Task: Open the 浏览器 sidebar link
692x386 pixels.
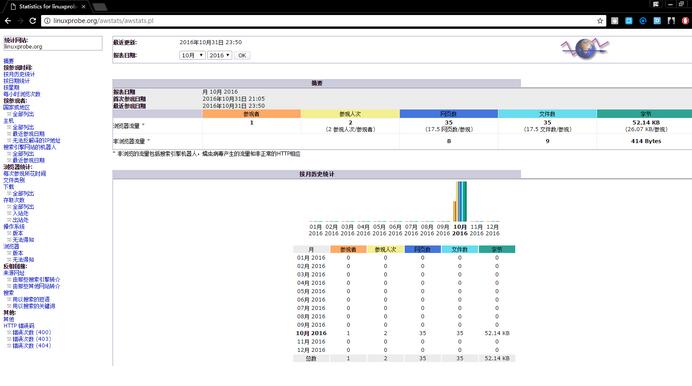Action: [11, 246]
